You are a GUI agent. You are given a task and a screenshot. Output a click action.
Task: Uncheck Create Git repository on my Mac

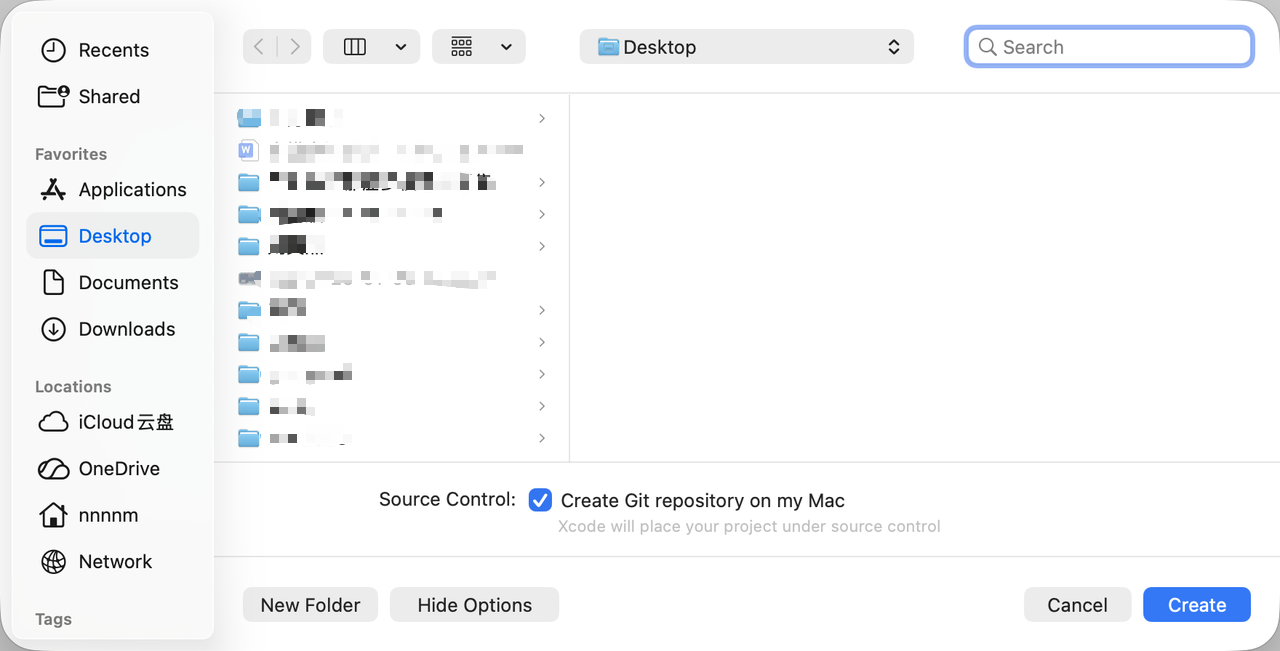(540, 500)
